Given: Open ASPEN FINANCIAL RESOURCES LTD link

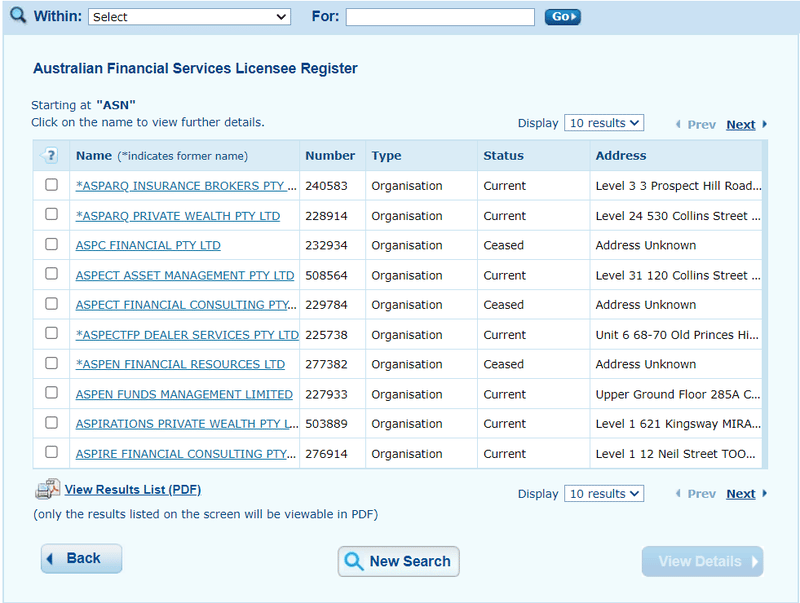Looking at the screenshot, I should coord(180,364).
